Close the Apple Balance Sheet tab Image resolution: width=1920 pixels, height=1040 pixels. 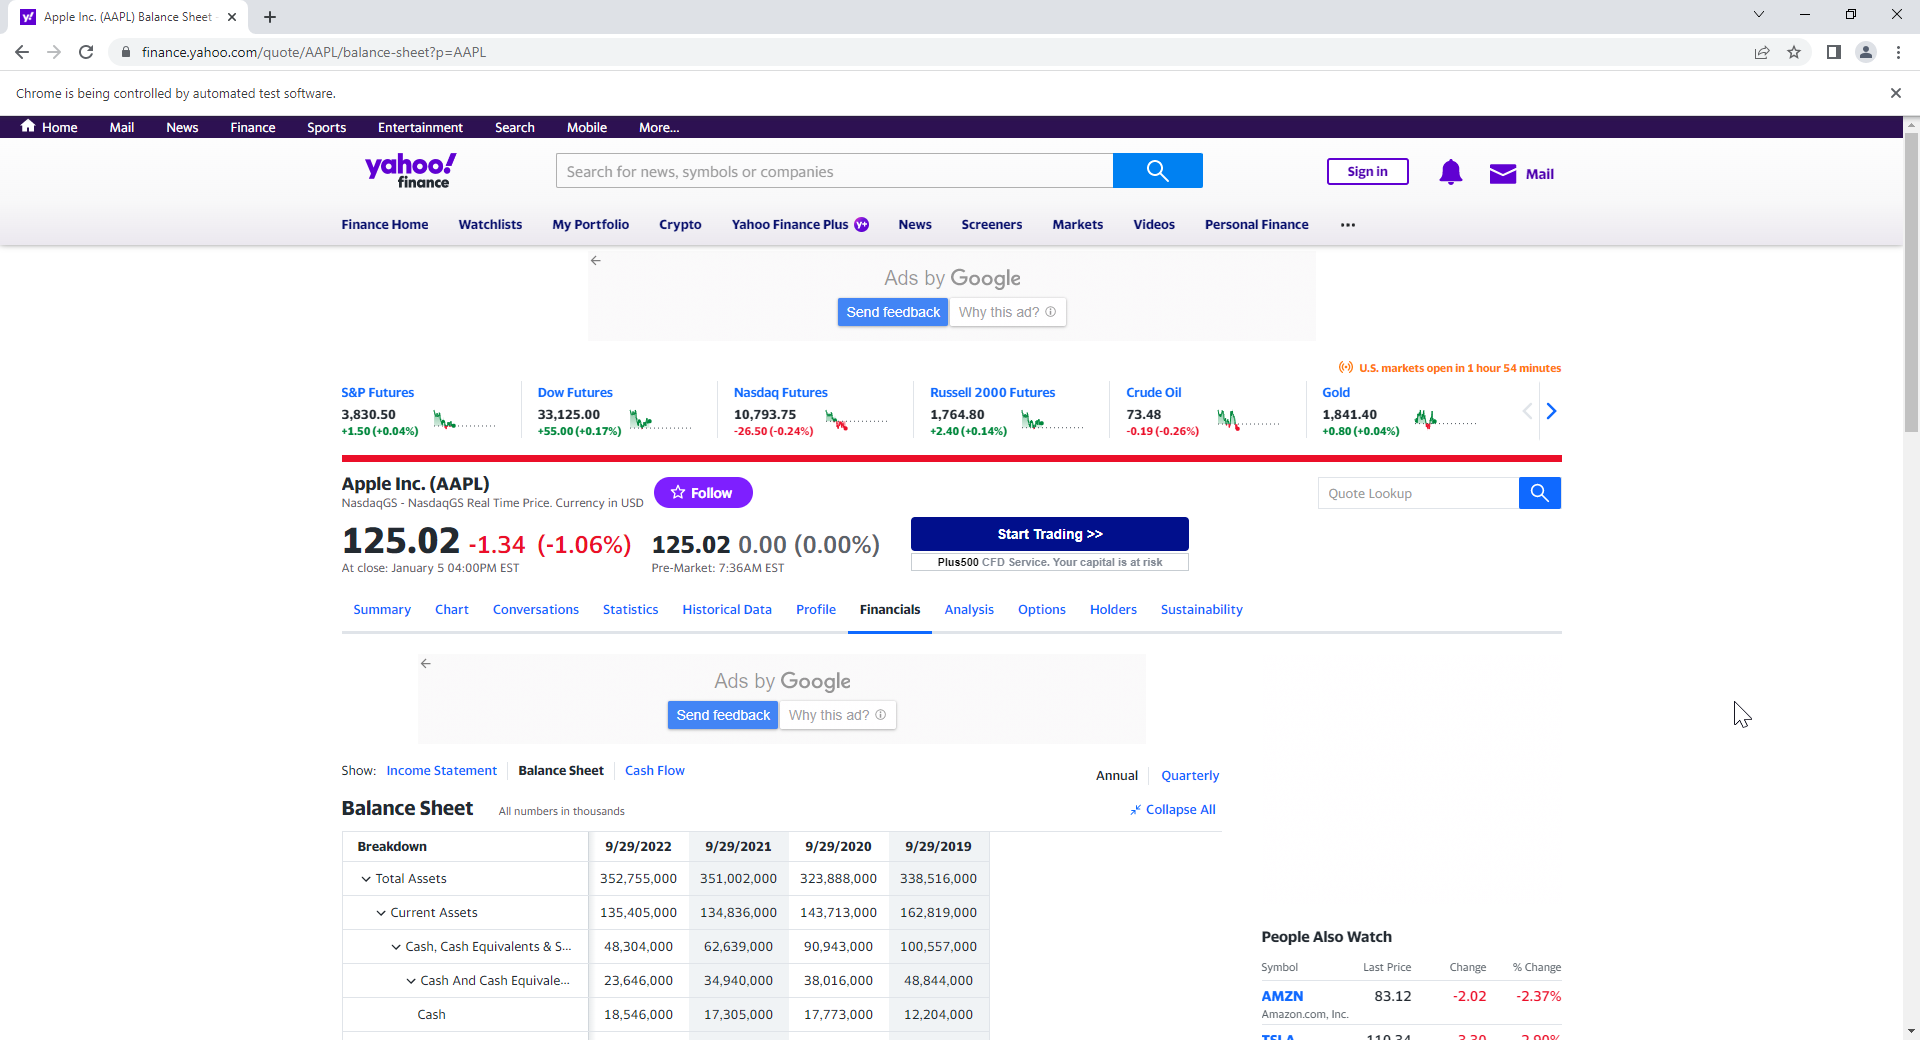[232, 17]
